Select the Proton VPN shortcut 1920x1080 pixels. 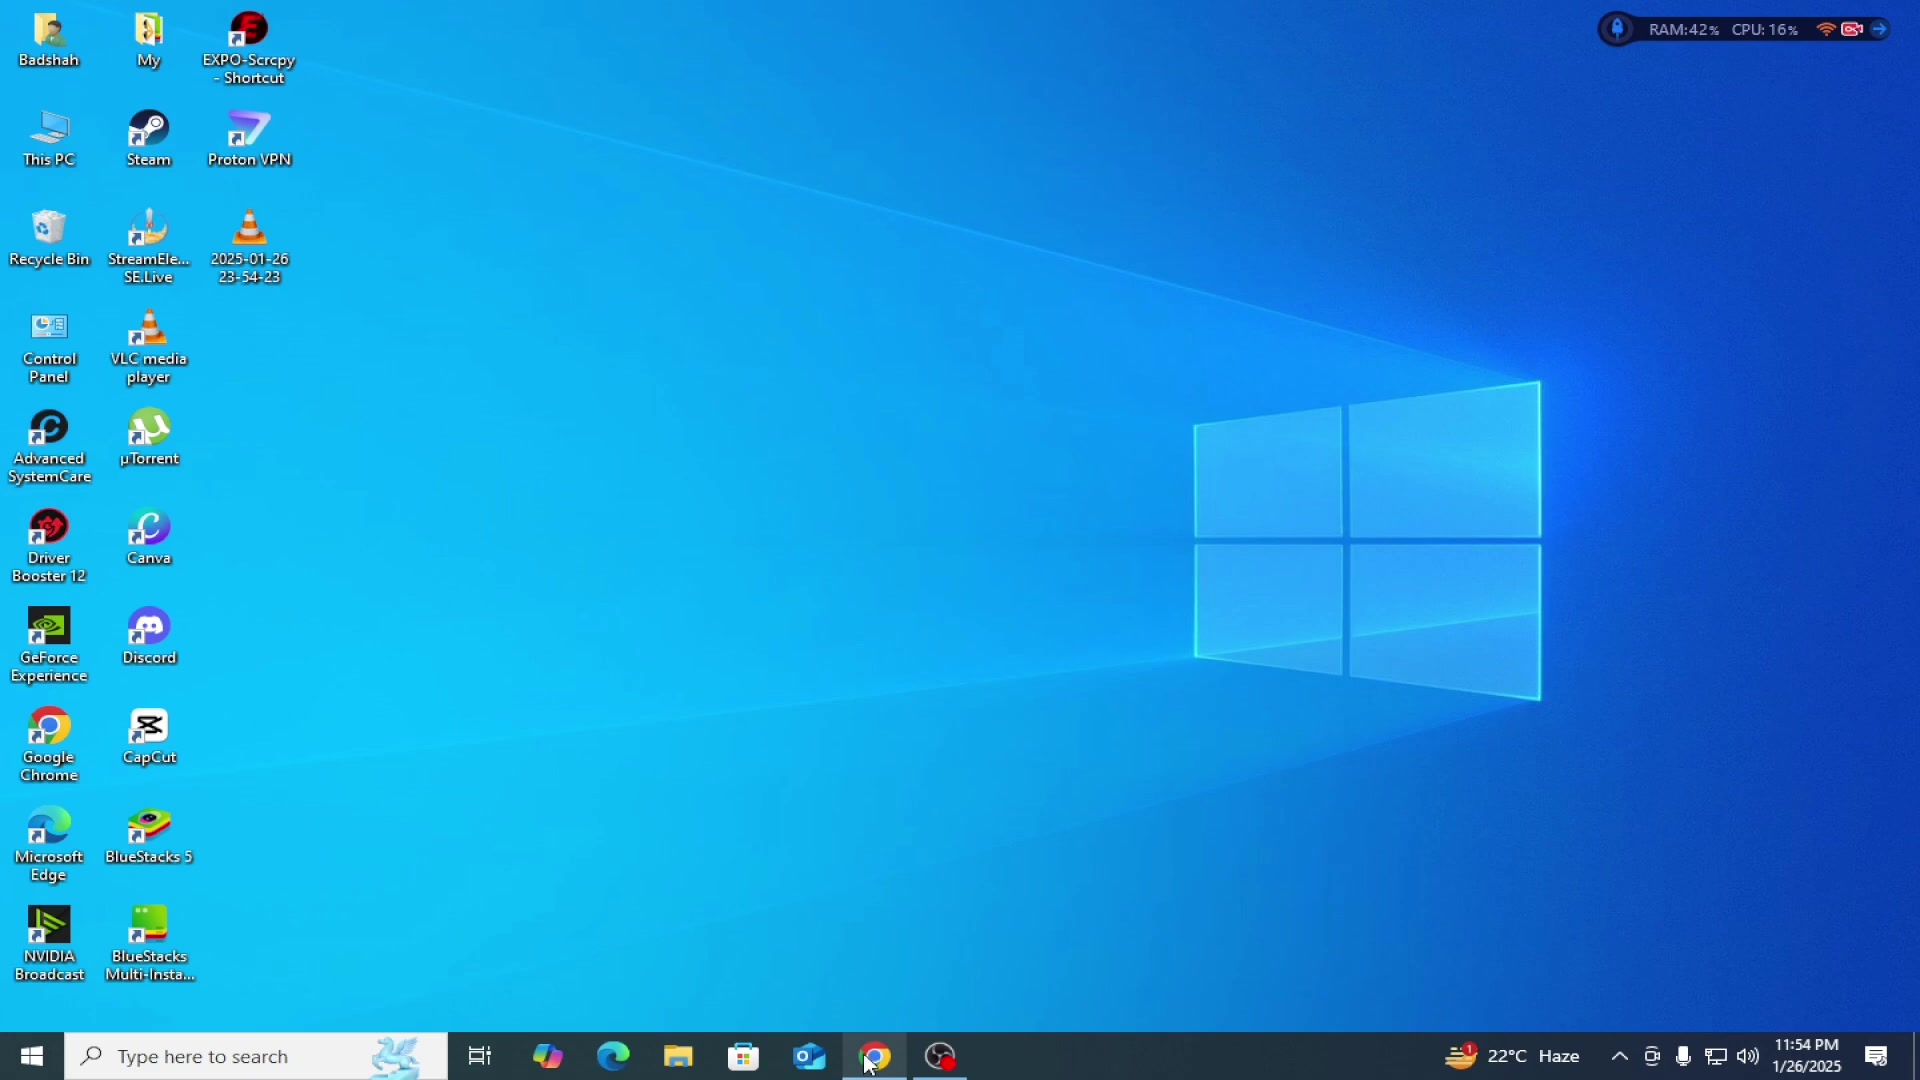[x=249, y=140]
